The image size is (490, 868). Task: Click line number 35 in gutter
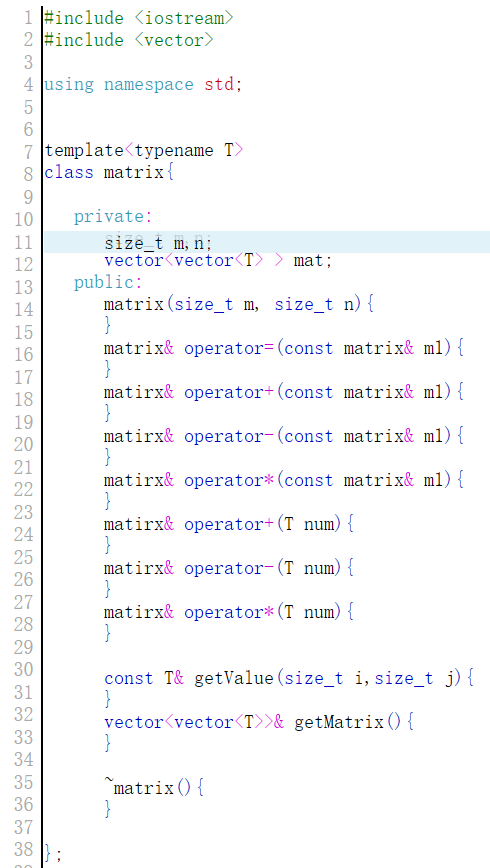24,783
